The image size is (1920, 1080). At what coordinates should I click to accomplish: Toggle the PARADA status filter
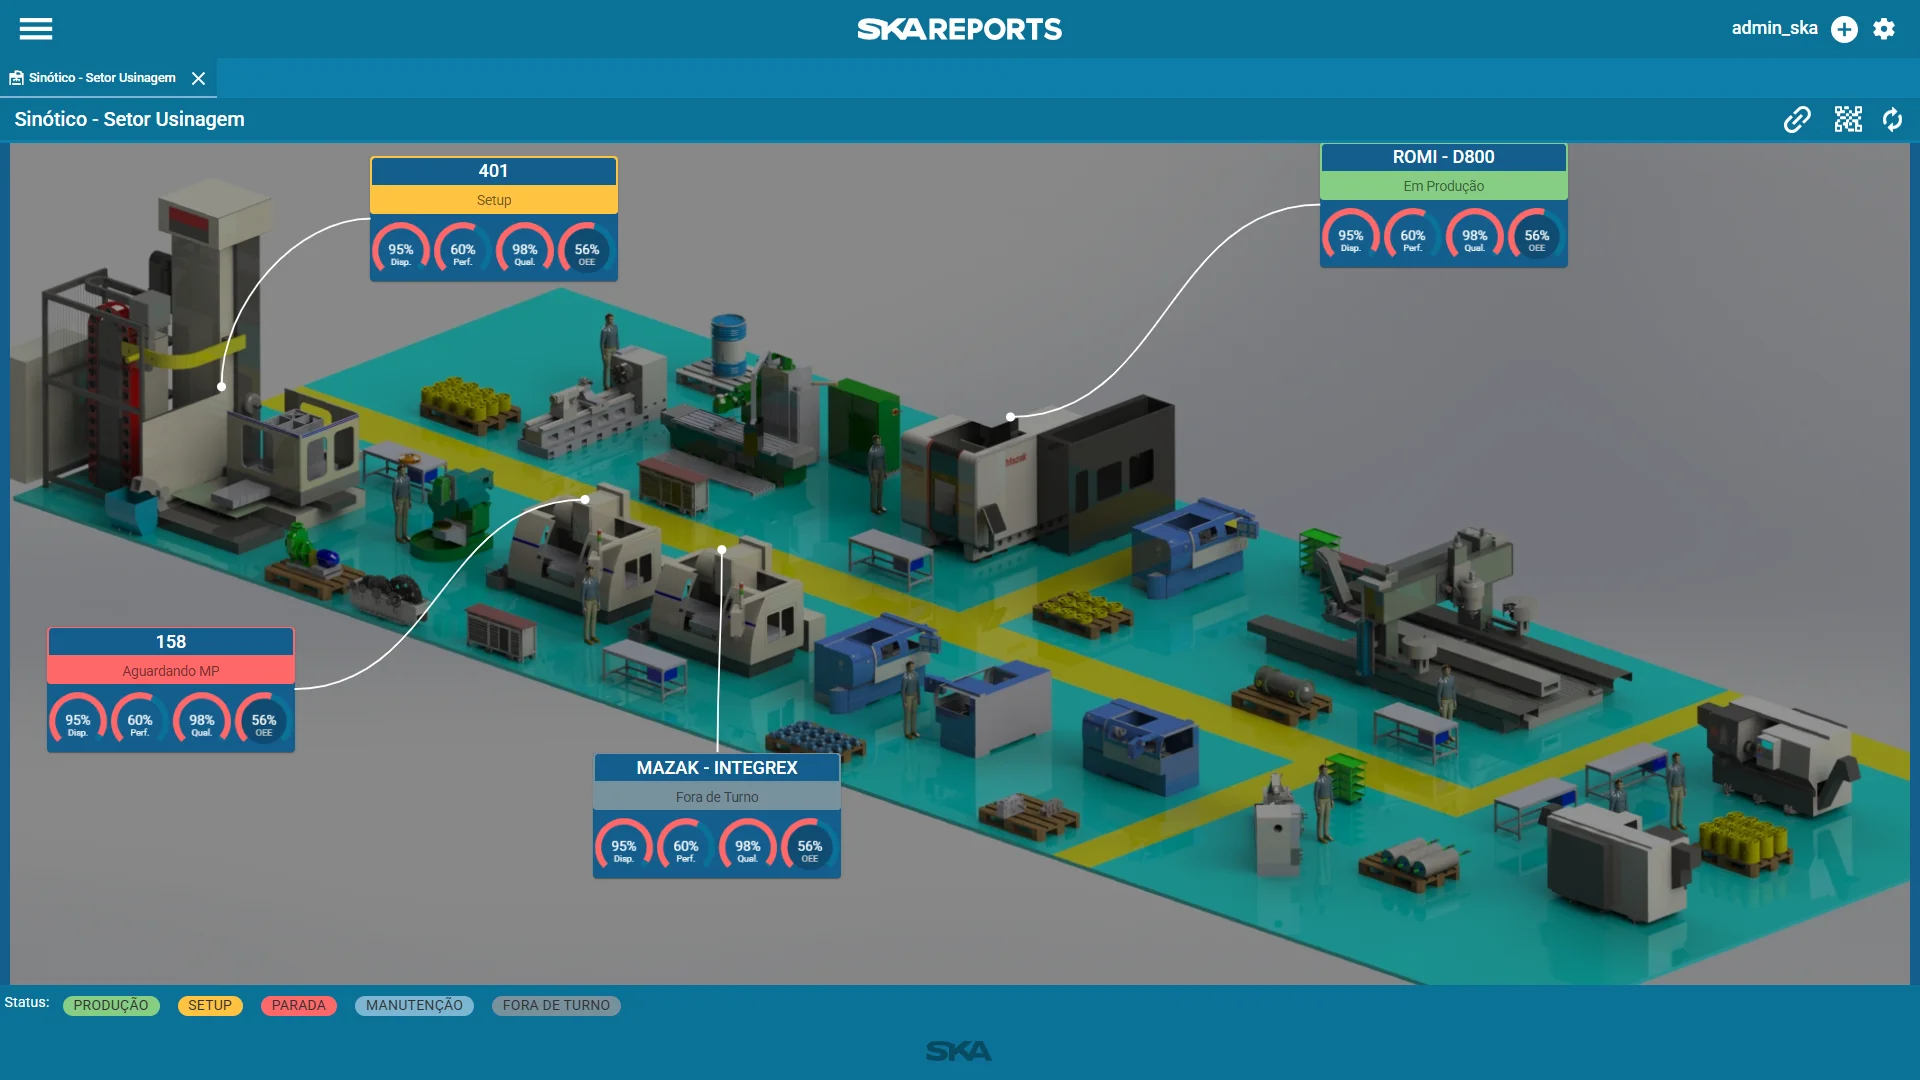(x=298, y=1006)
